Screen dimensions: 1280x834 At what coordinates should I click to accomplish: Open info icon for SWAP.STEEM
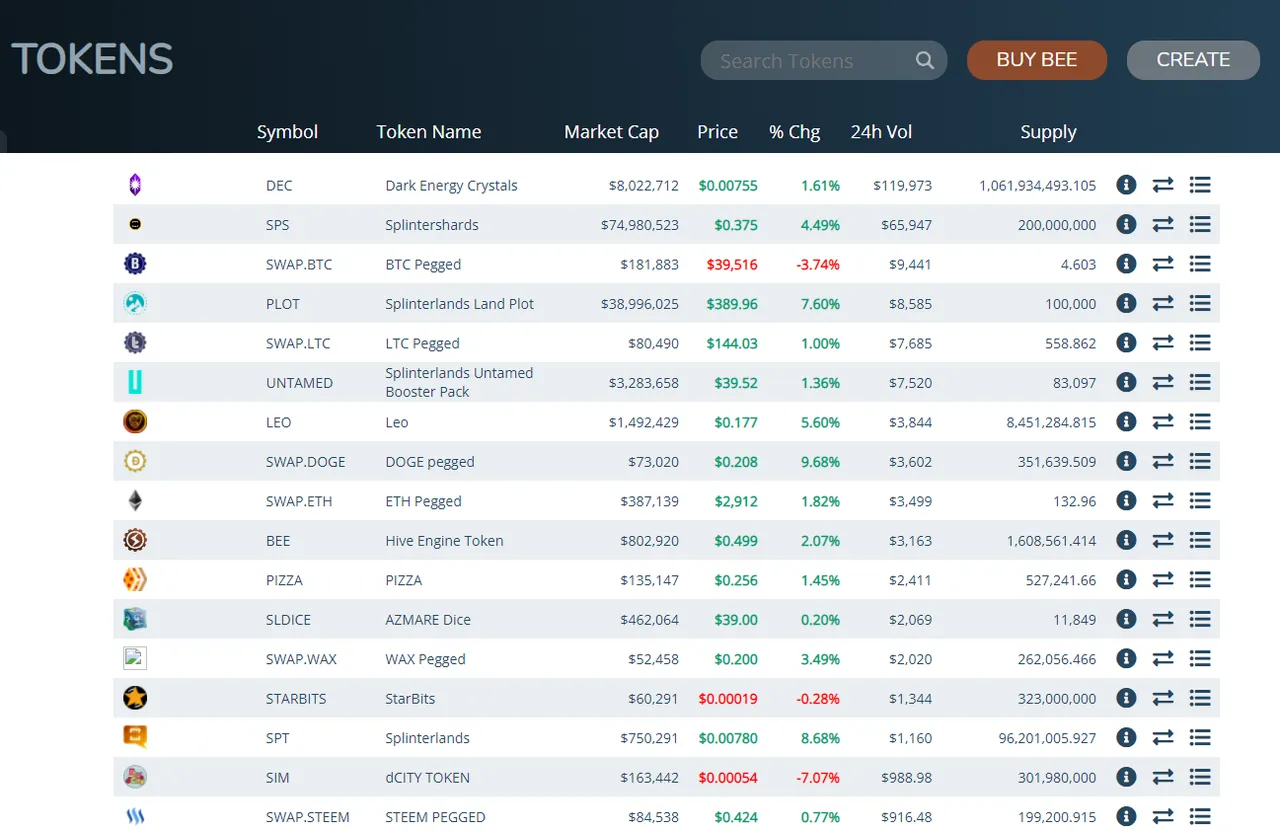point(1126,816)
